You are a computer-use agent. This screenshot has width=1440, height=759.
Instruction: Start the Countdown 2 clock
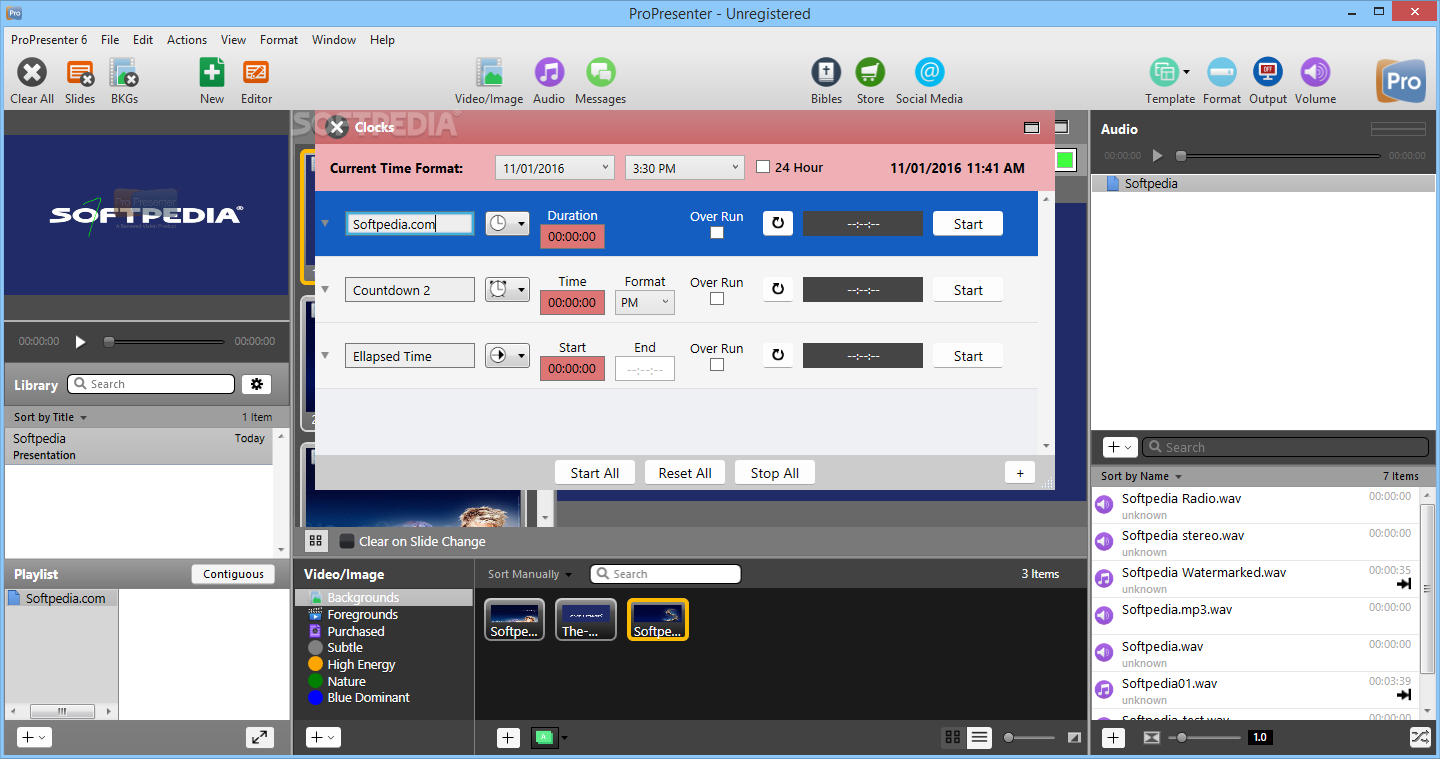tap(968, 290)
